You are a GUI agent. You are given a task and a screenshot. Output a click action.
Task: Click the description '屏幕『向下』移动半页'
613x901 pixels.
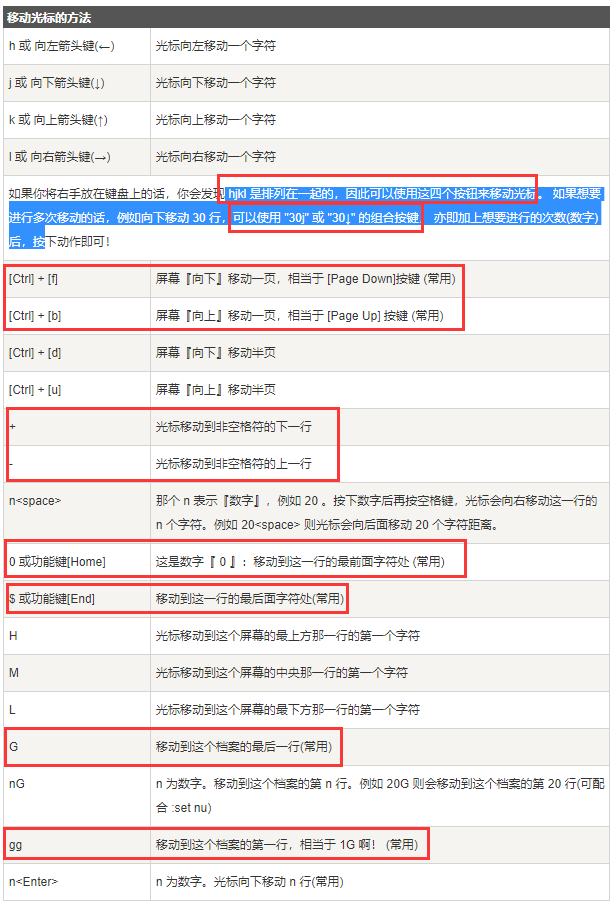coord(215,352)
